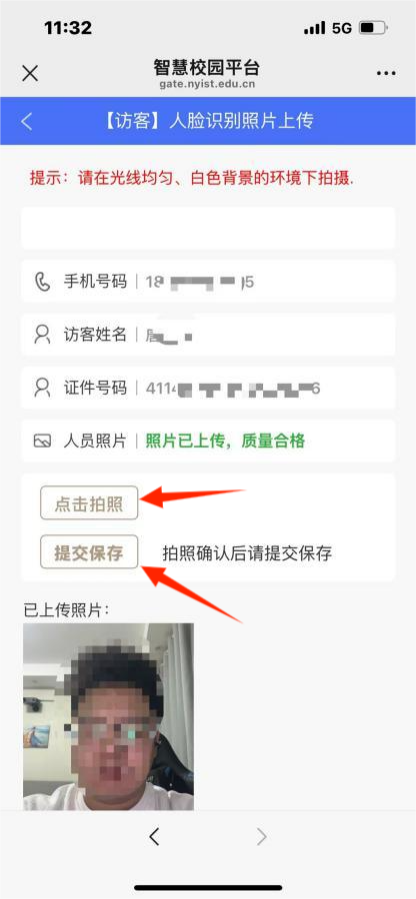Tap the person icon beside 证件号码
Image resolution: width=416 pixels, height=899 pixels.
point(42,388)
